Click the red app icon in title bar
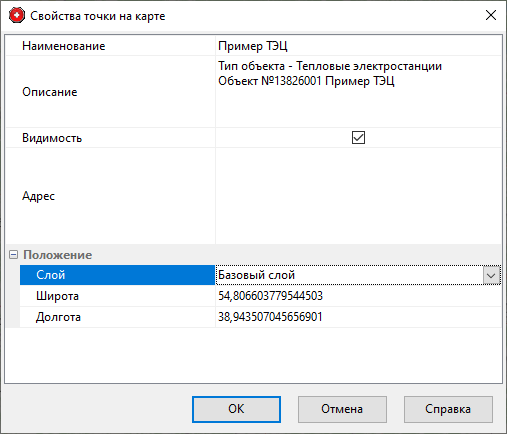507x434 pixels. click(17, 16)
